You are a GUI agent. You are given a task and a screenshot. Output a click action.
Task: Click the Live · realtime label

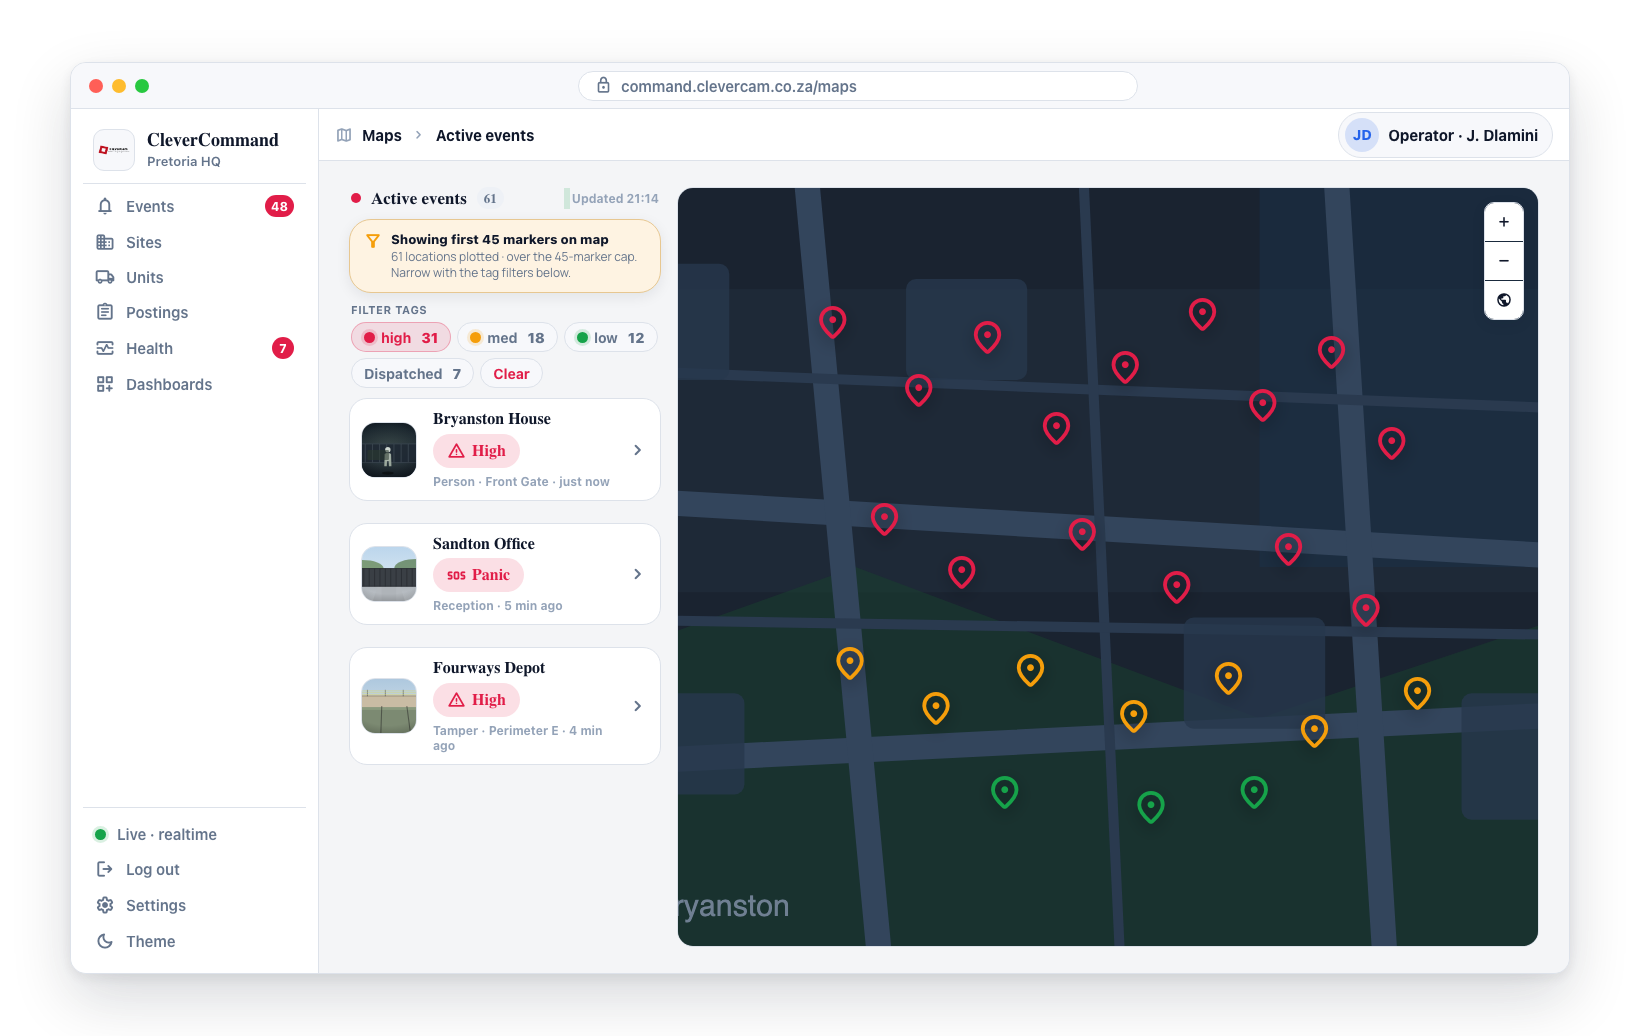tap(167, 834)
